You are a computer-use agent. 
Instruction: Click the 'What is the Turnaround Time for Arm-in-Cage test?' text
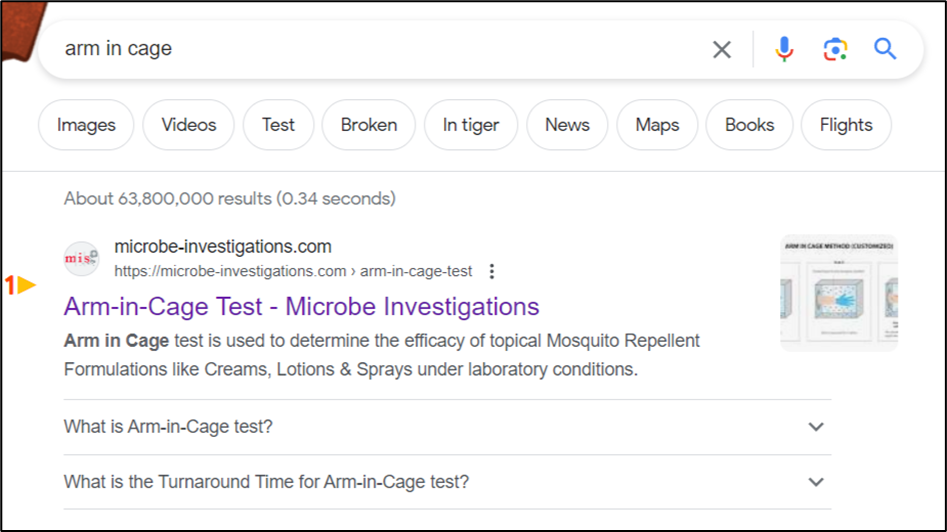coord(266,482)
